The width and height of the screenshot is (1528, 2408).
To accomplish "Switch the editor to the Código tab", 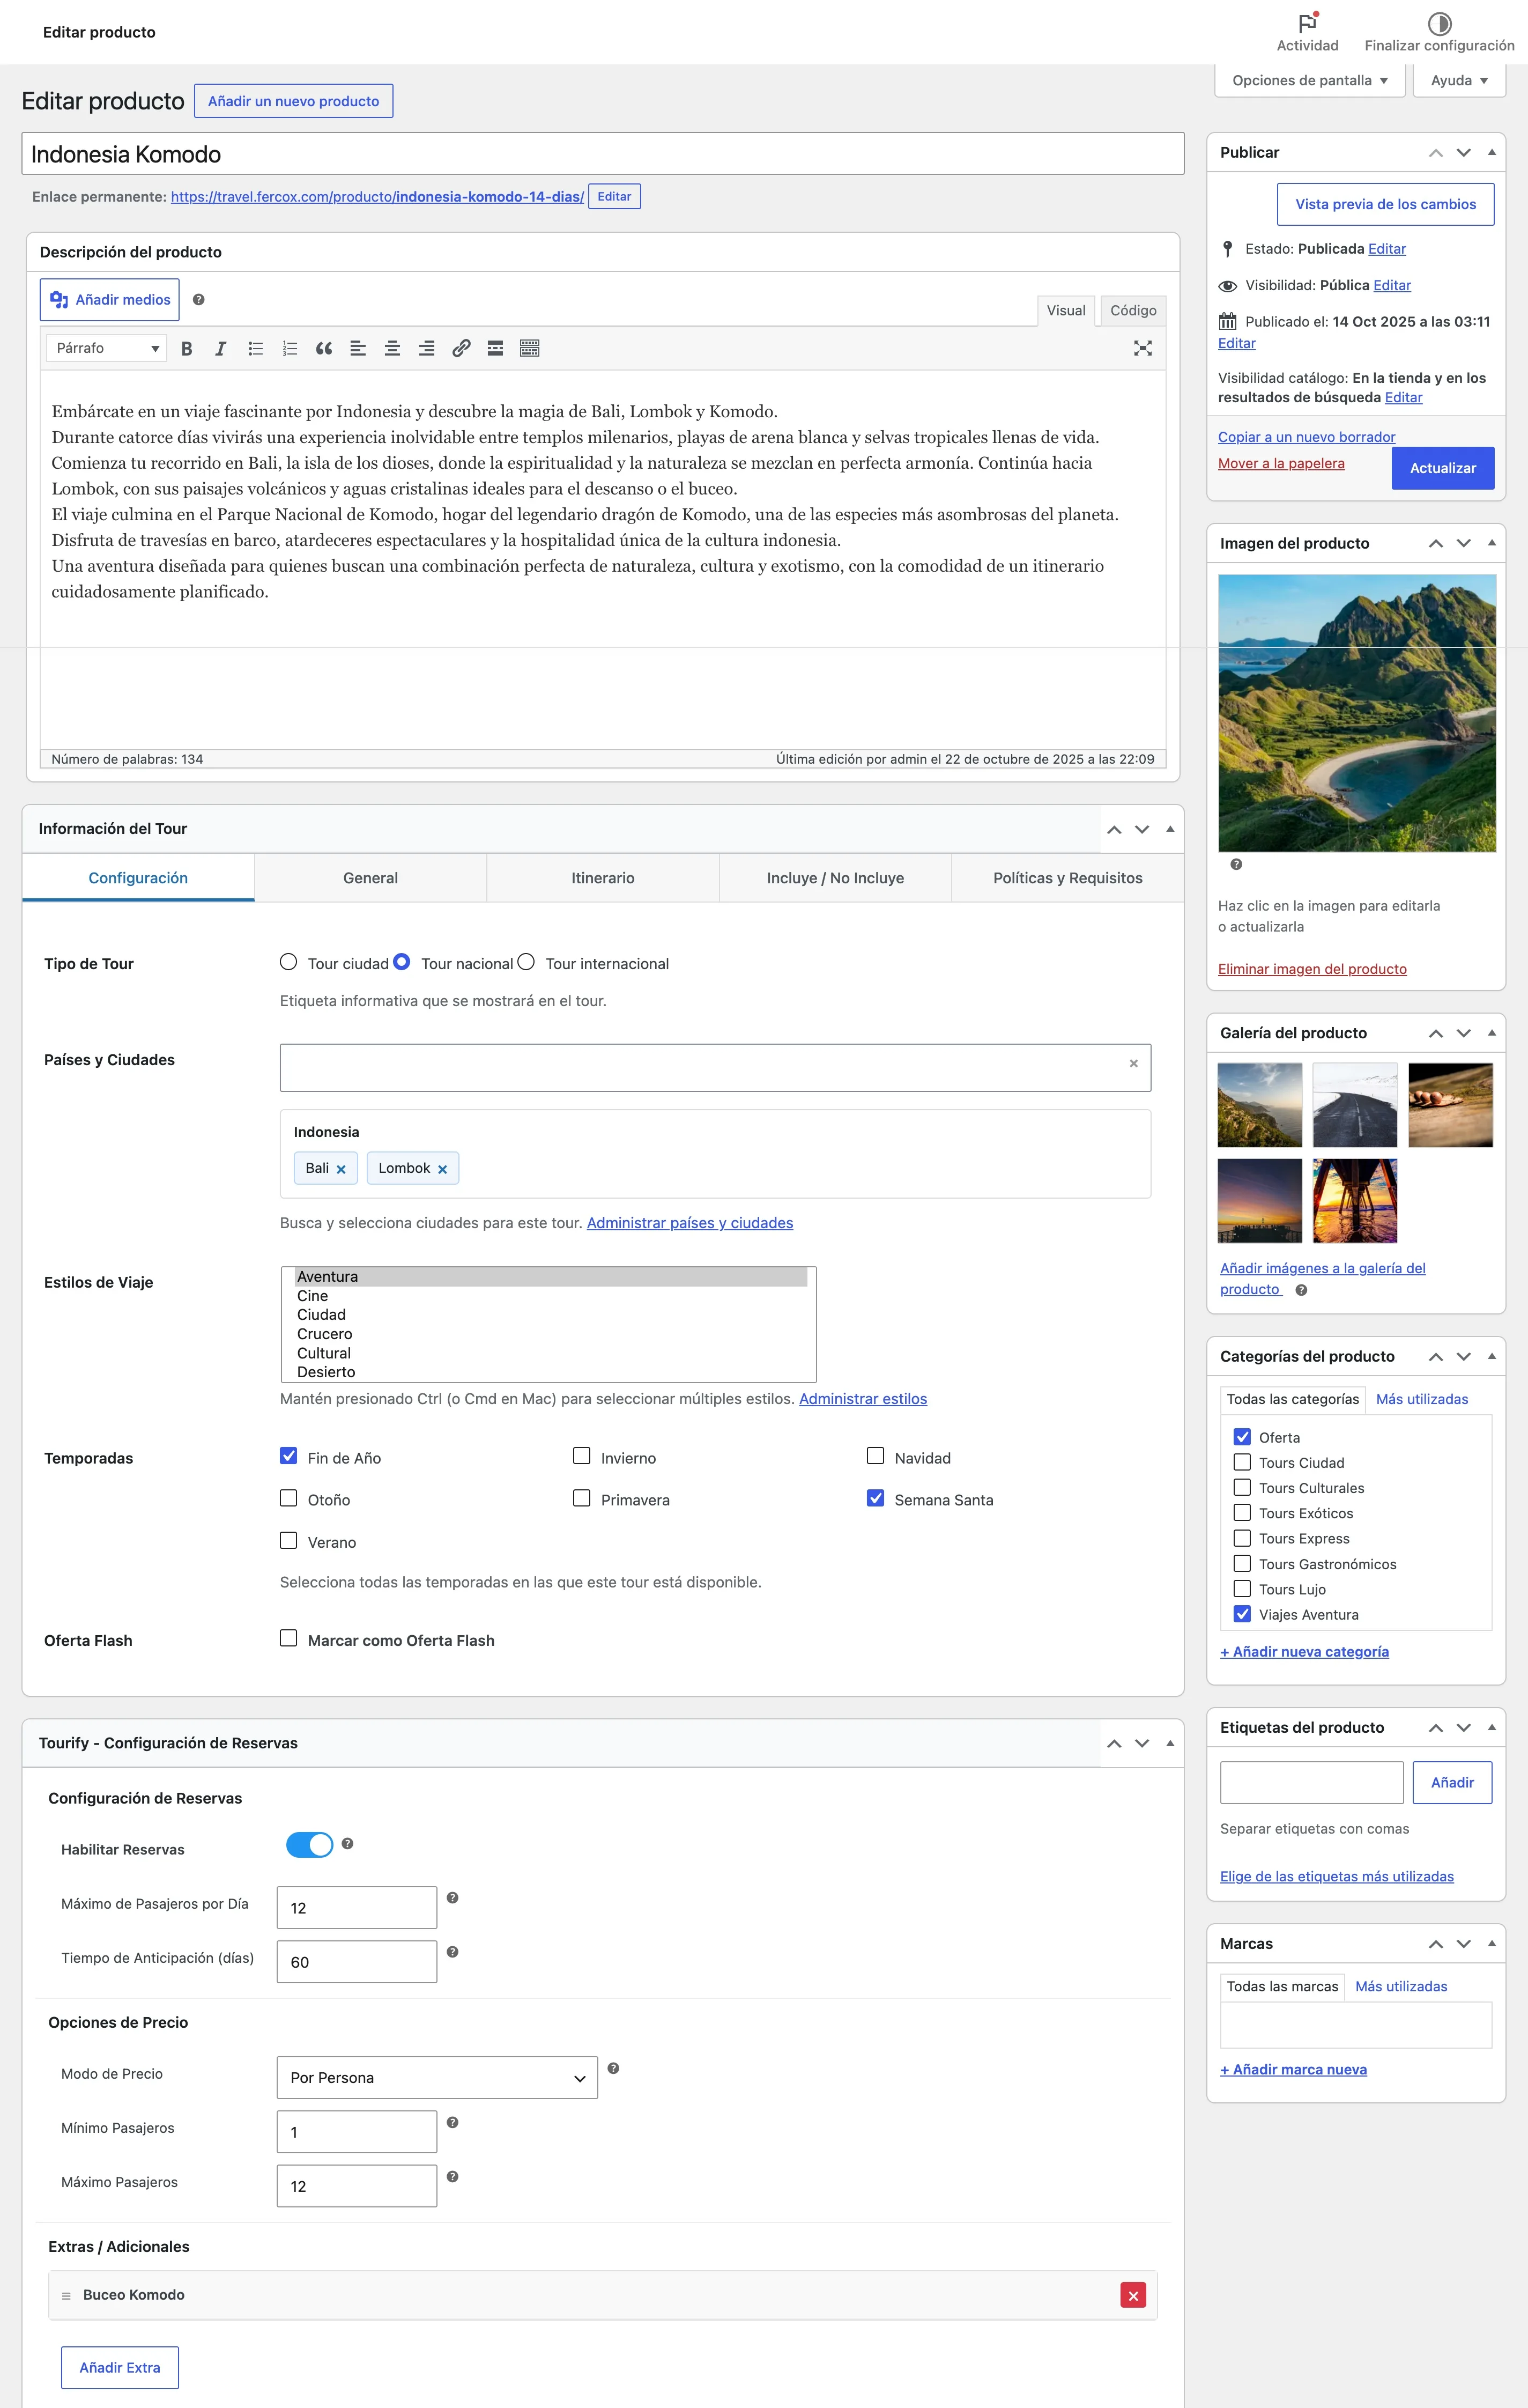I will coord(1133,311).
